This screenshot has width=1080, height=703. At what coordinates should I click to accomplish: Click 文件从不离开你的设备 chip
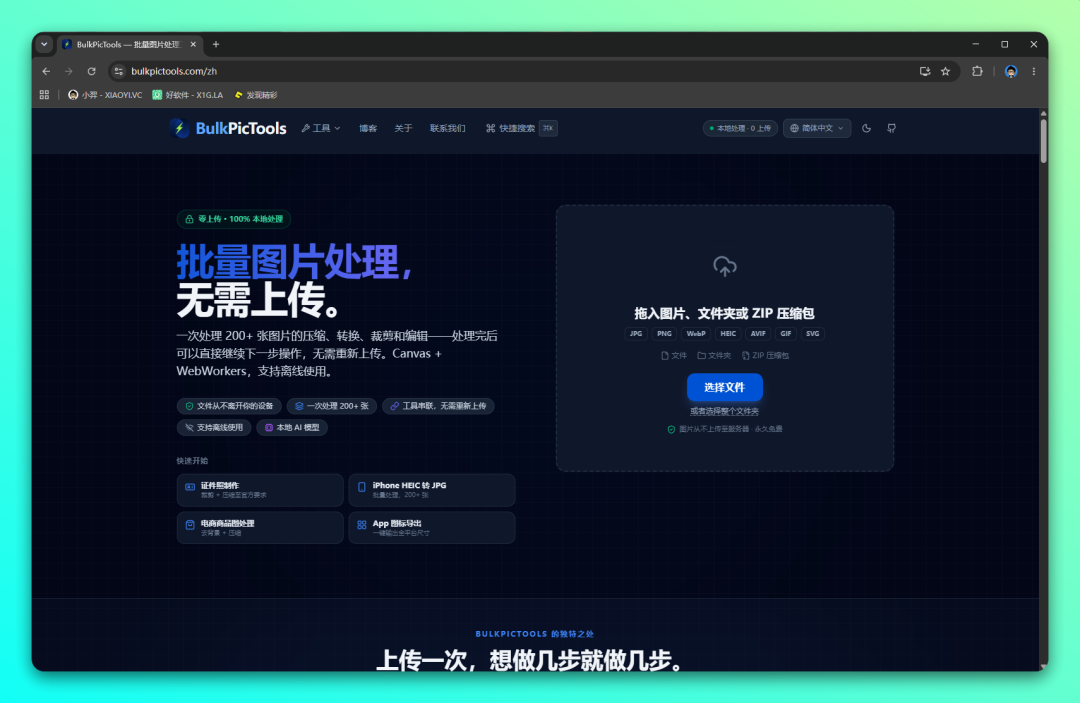pyautogui.click(x=229, y=406)
